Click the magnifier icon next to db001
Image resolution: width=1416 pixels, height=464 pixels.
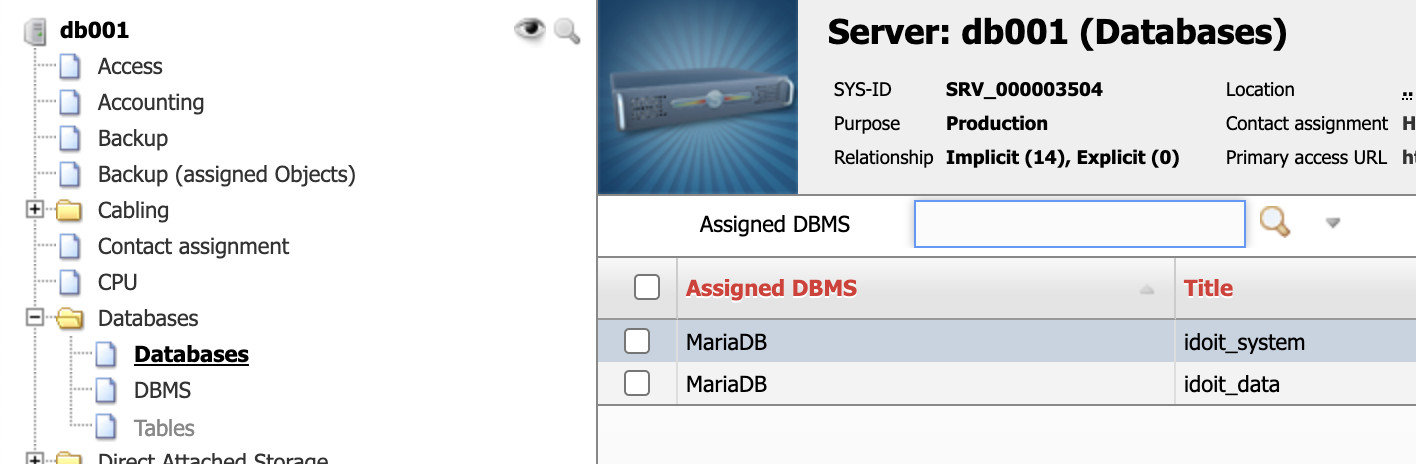[567, 31]
